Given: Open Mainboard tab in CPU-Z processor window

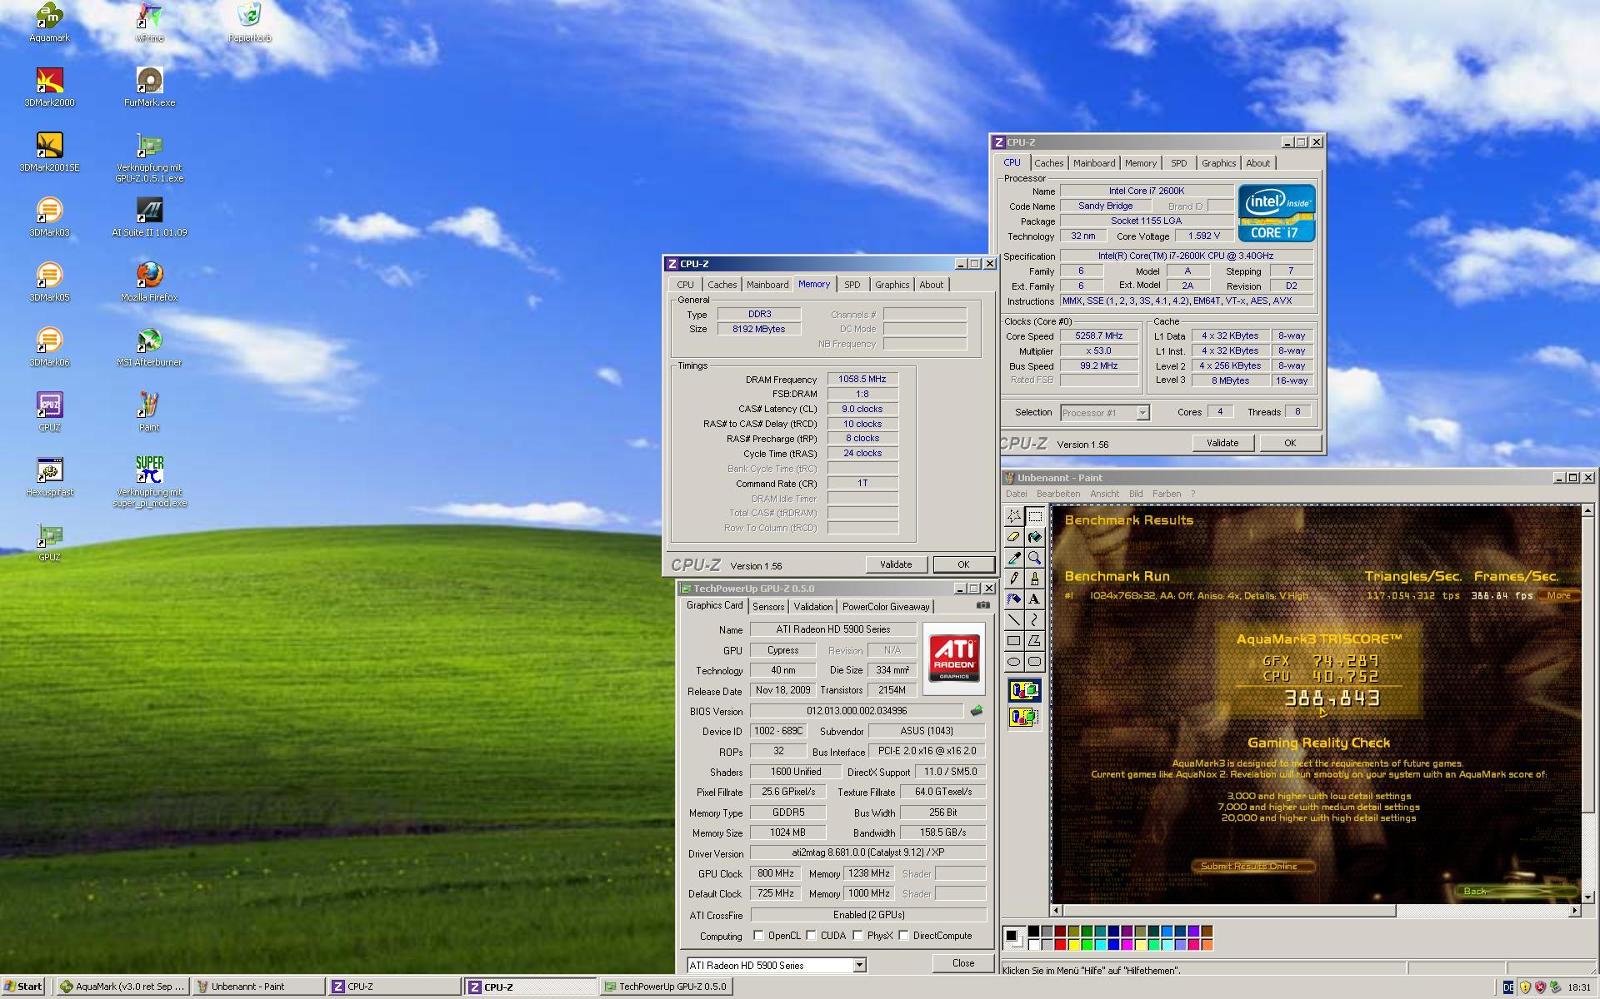Looking at the screenshot, I should pos(1094,163).
